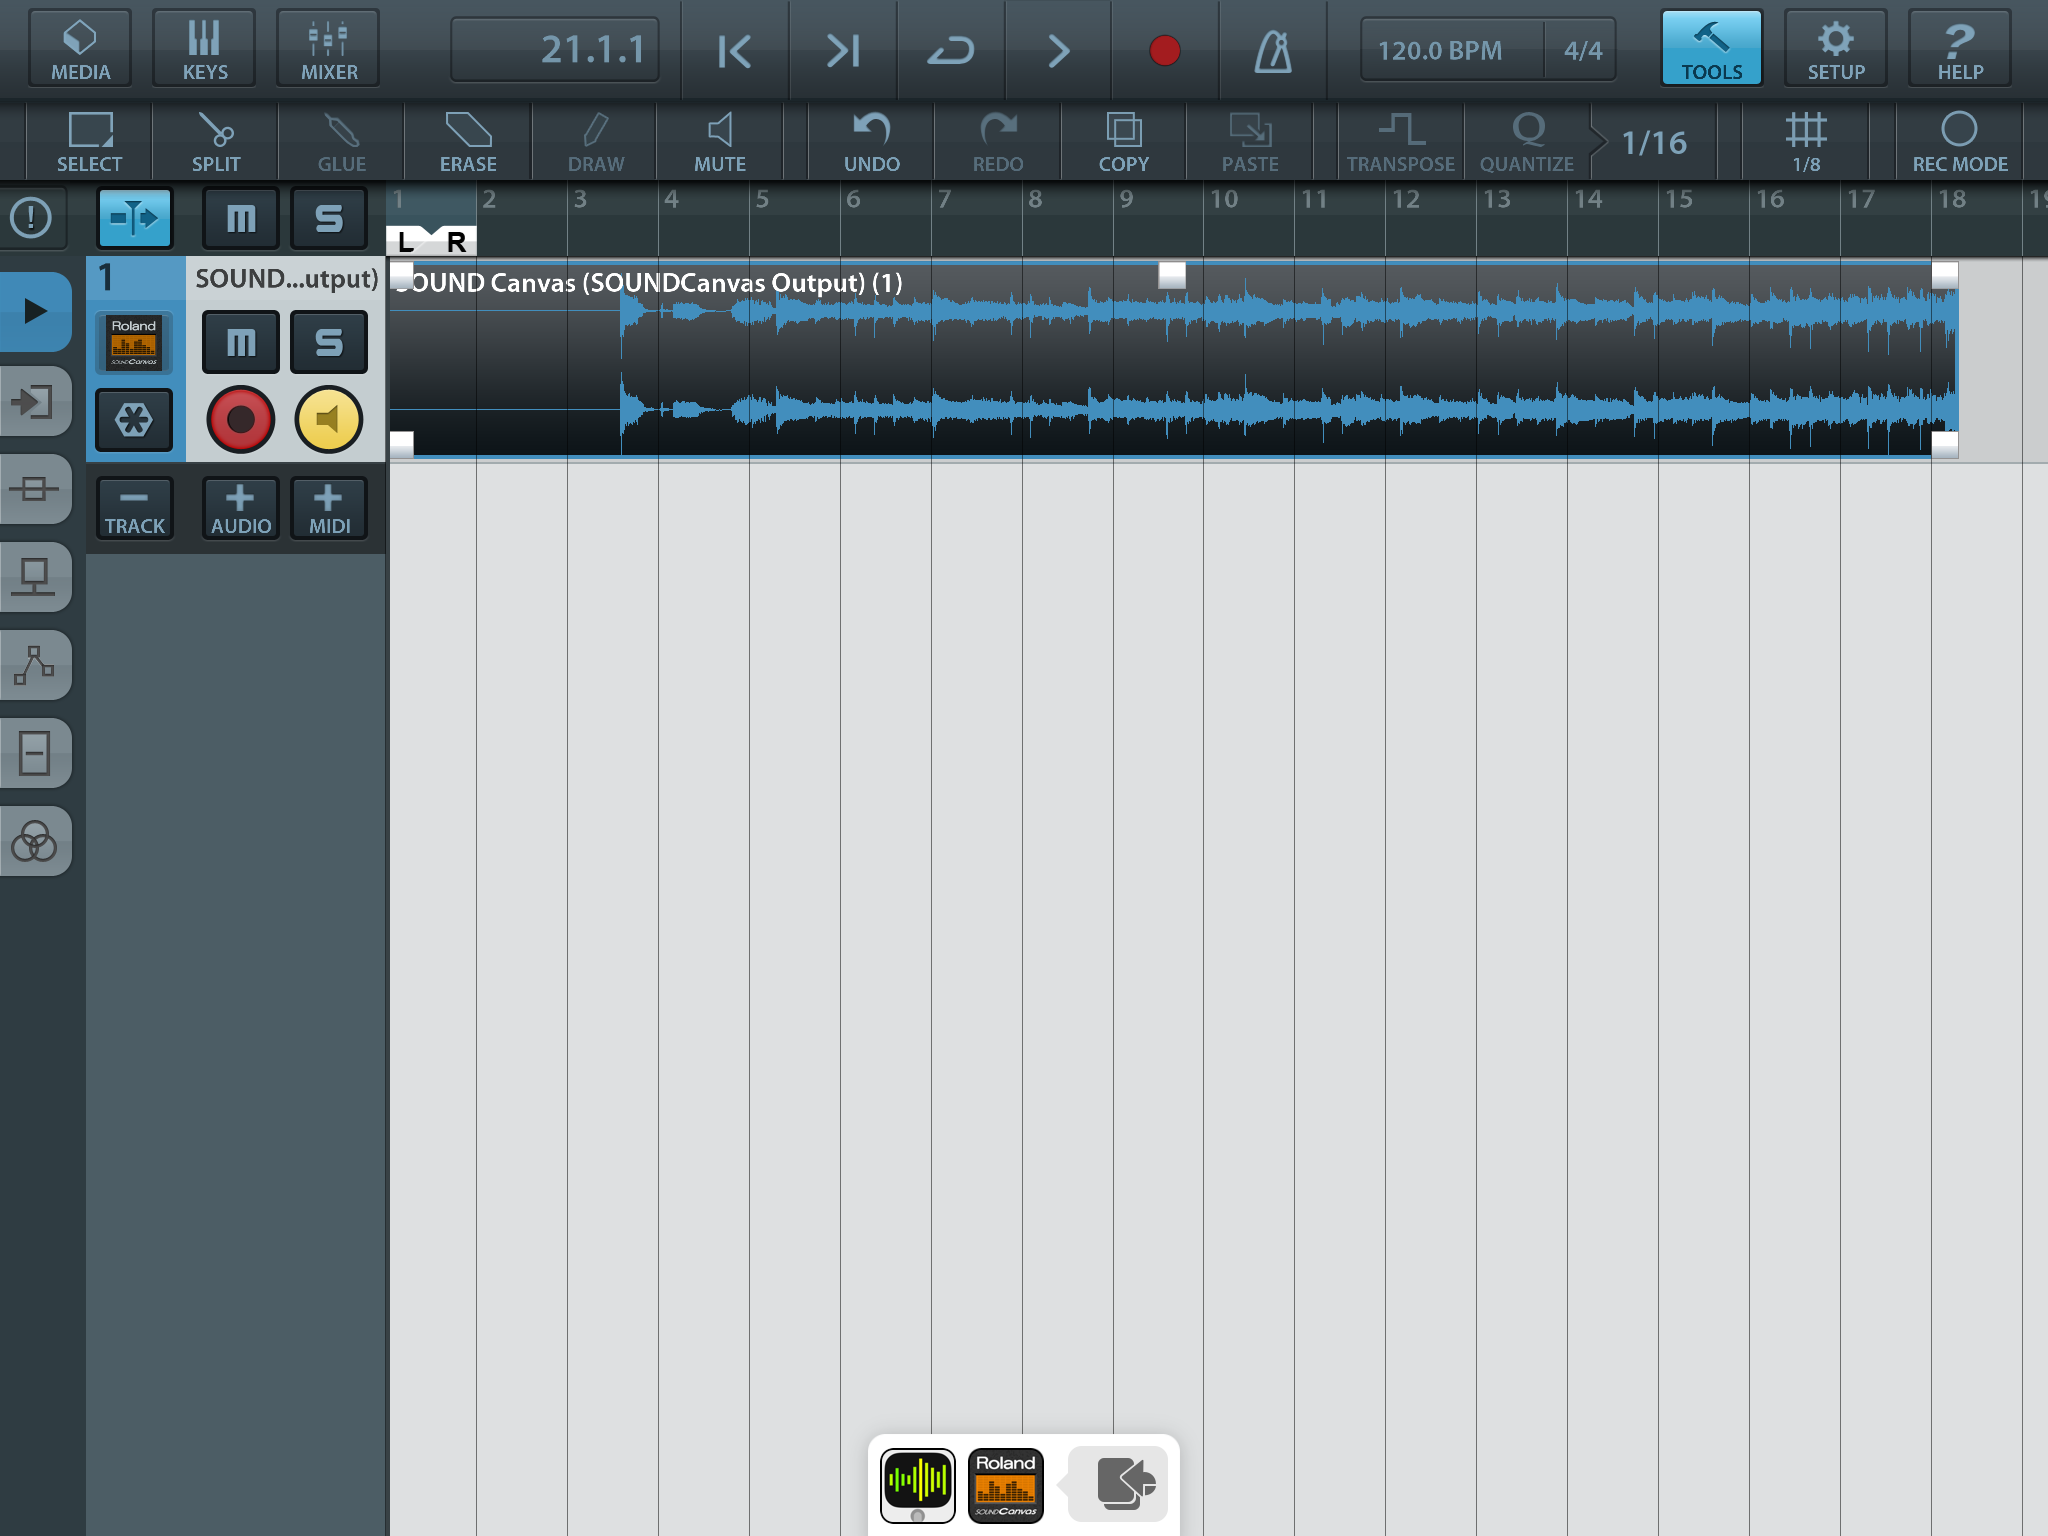The height and width of the screenshot is (1536, 2048).
Task: Choose the SPLIT scissors tool
Action: coord(216,142)
